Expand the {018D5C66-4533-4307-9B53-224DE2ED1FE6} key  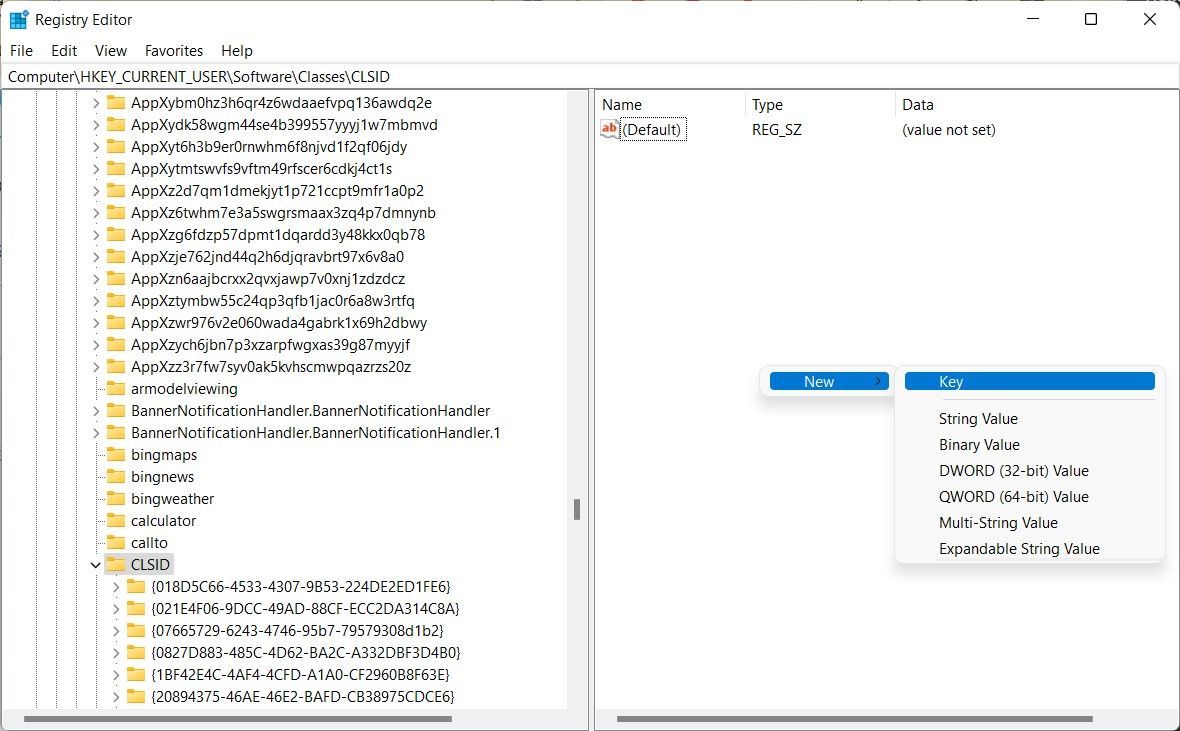[118, 586]
